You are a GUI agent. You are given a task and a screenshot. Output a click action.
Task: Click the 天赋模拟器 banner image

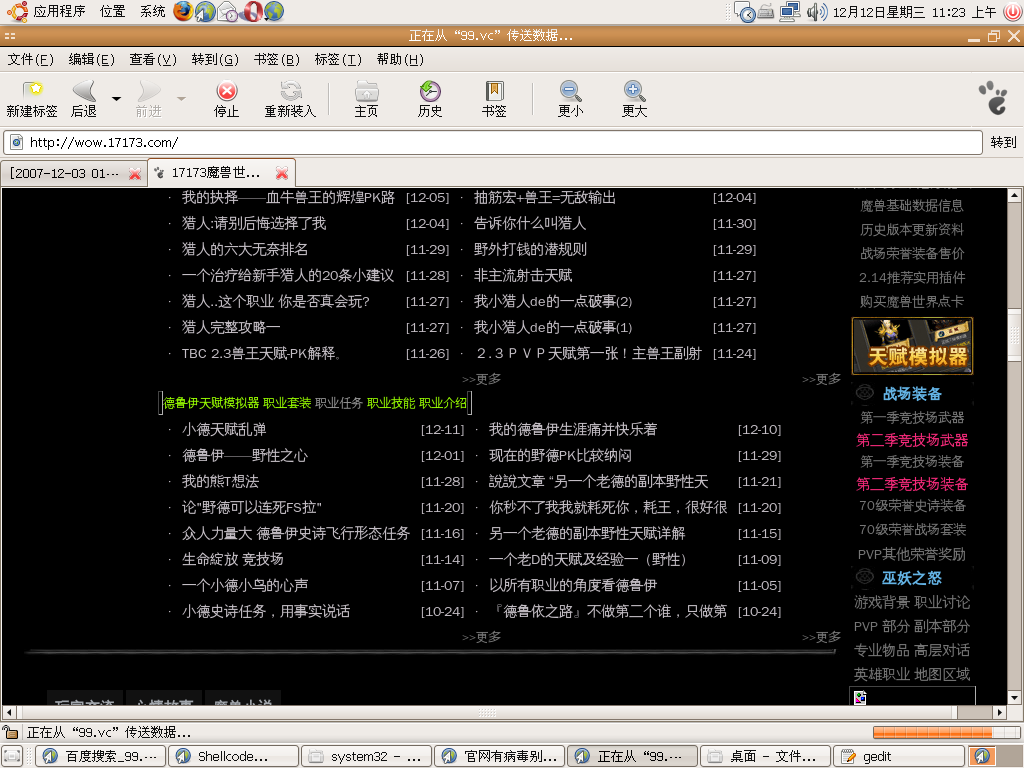pos(912,346)
